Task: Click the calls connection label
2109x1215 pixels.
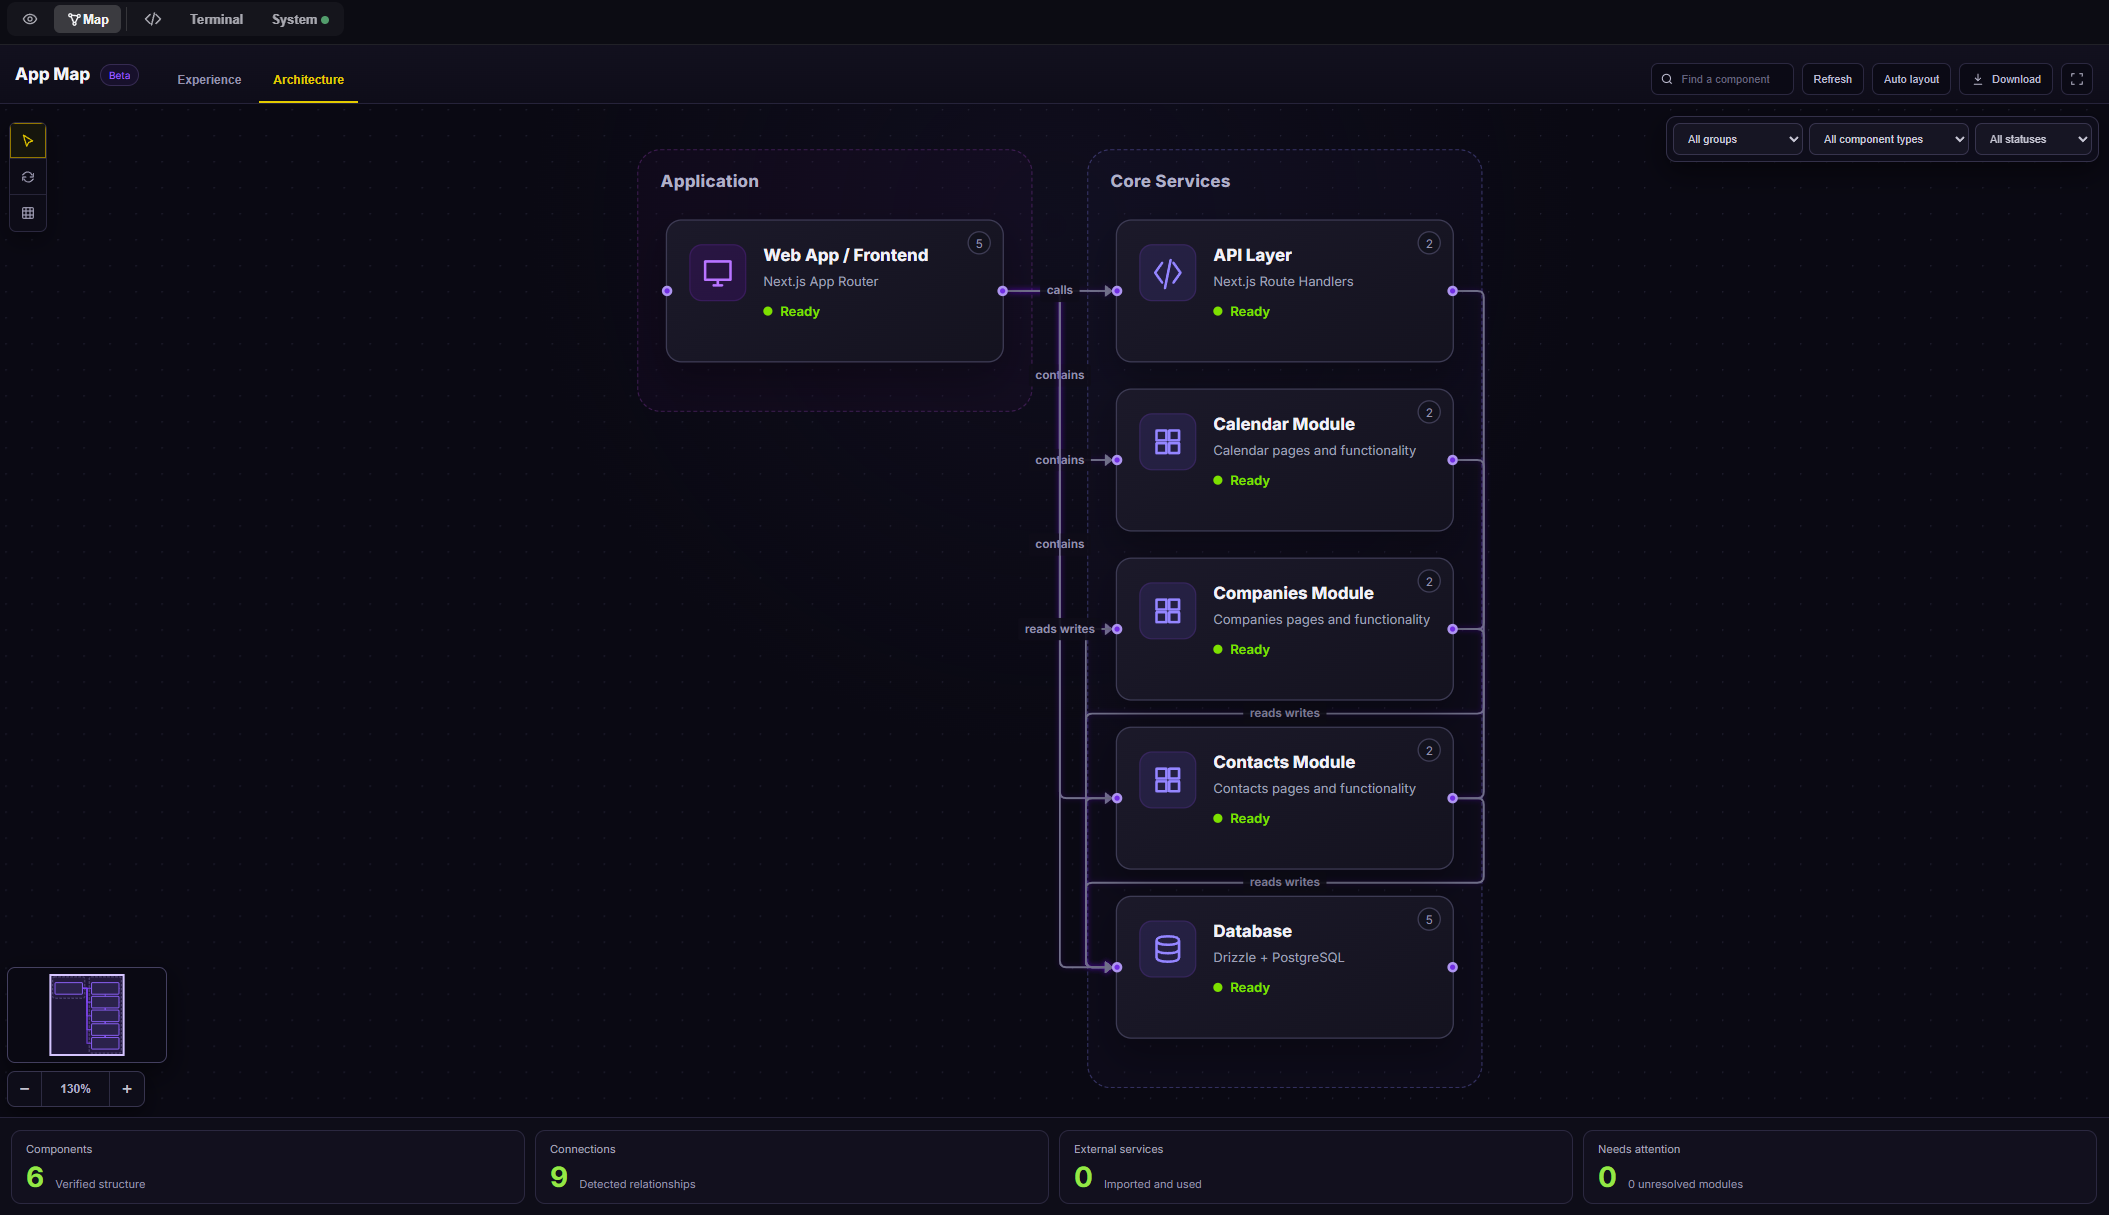Action: click(x=1059, y=290)
